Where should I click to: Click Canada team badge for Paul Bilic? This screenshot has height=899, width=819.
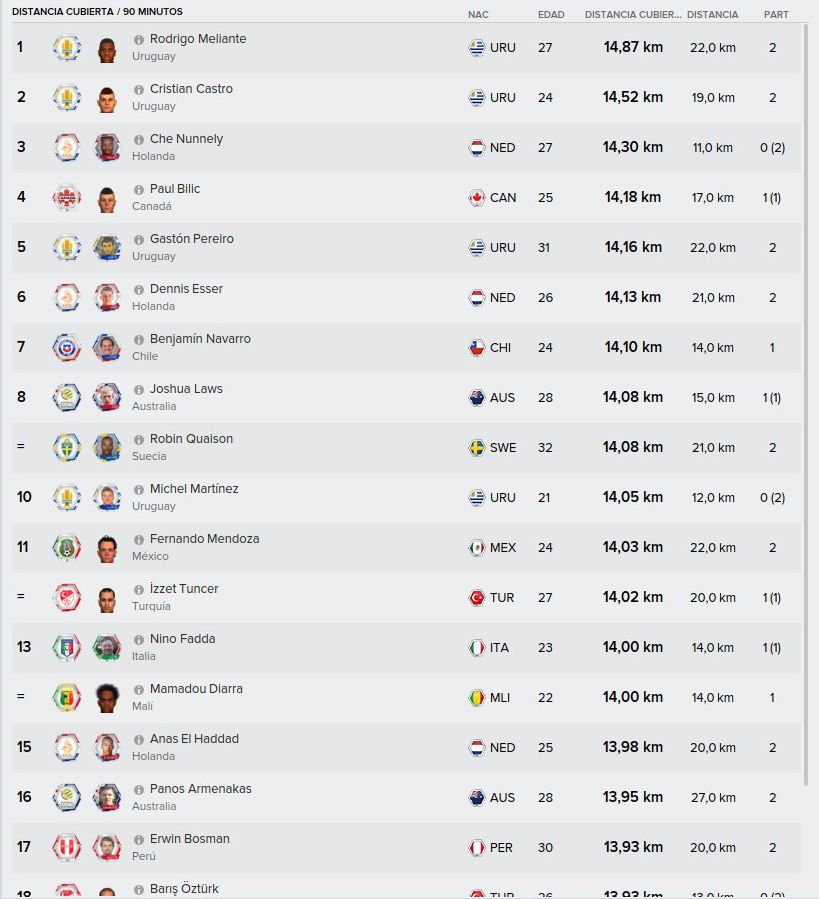[67, 198]
